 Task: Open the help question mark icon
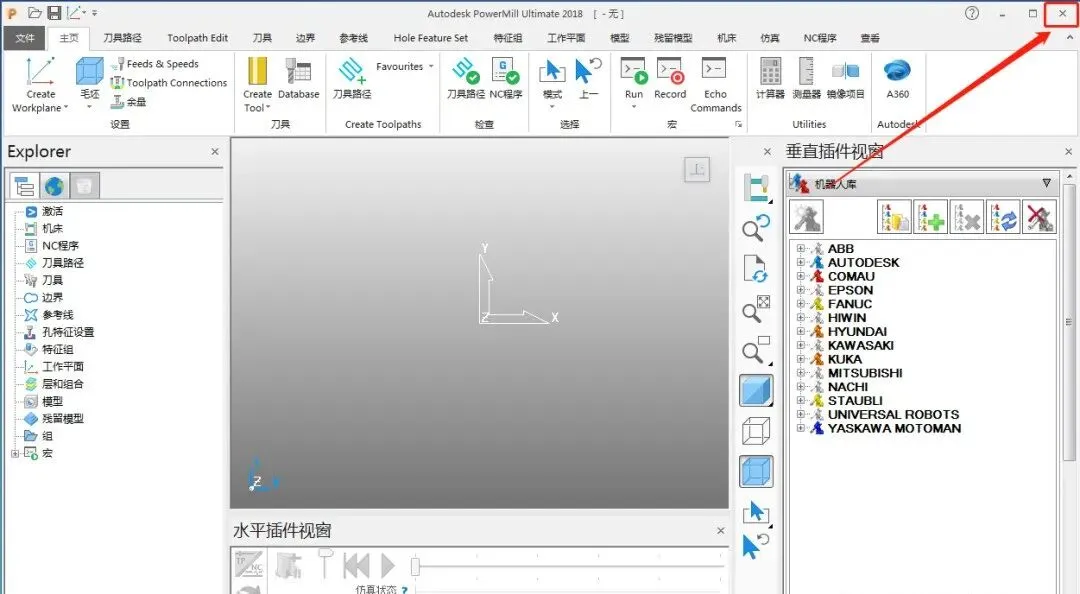[x=972, y=13]
